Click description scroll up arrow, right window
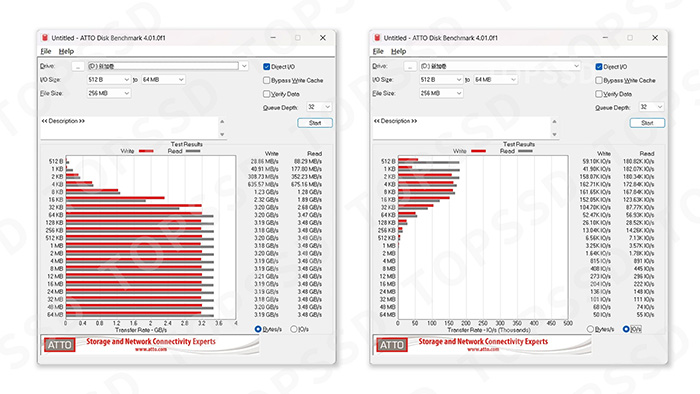 click(x=554, y=121)
